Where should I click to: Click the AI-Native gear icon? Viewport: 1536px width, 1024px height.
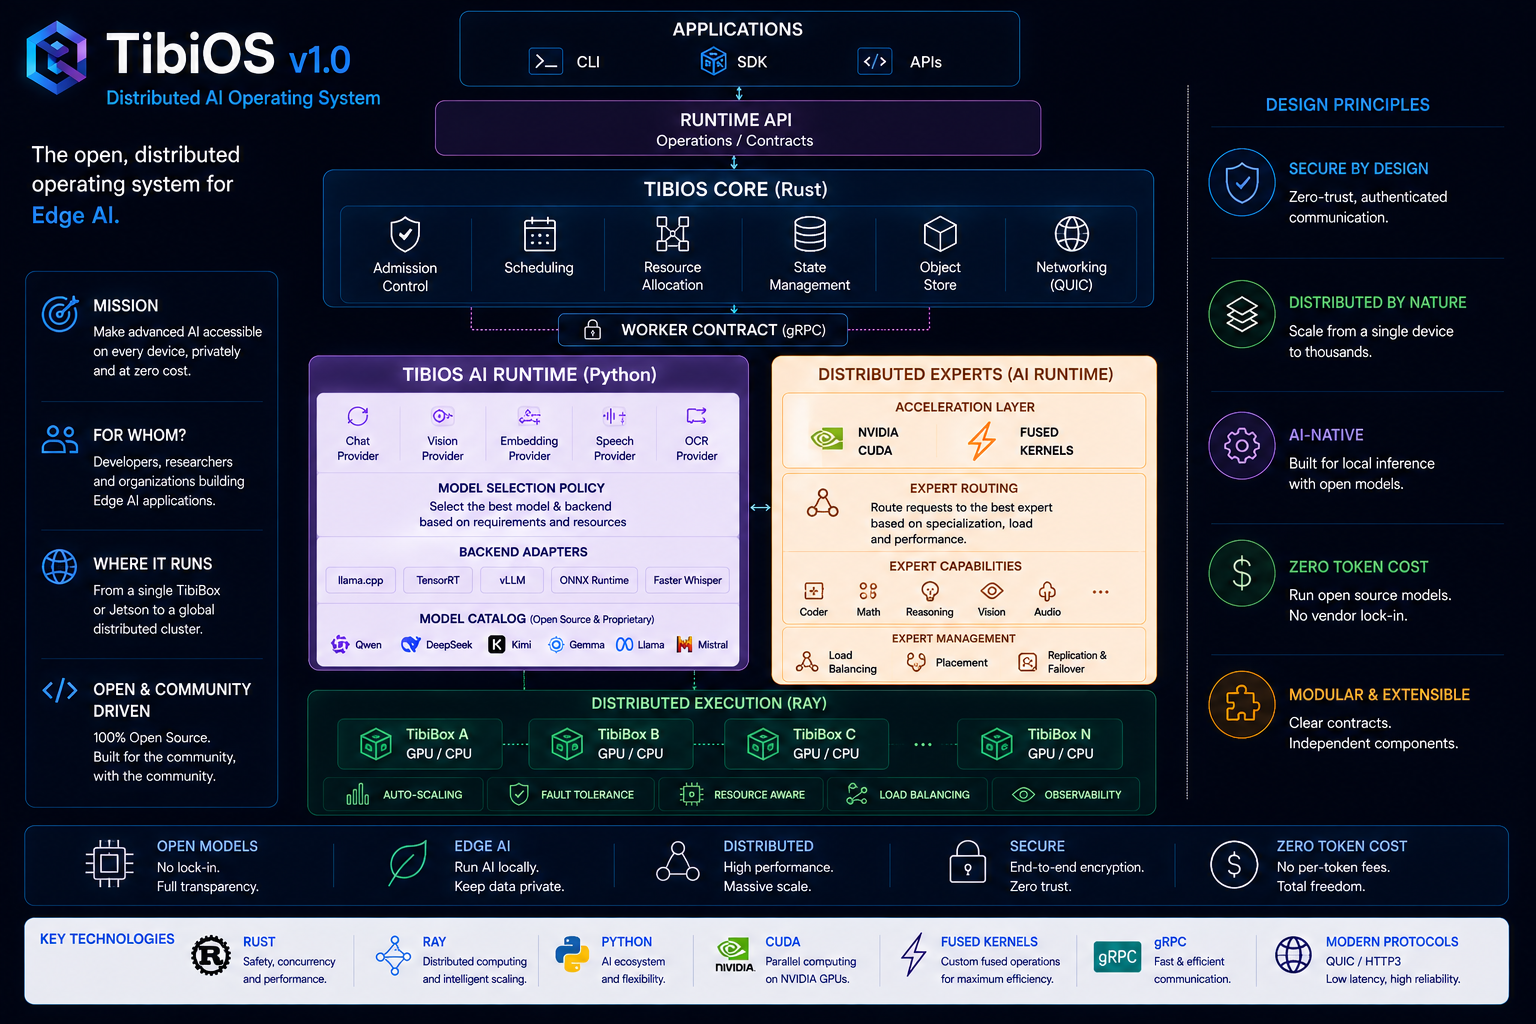[x=1242, y=446]
